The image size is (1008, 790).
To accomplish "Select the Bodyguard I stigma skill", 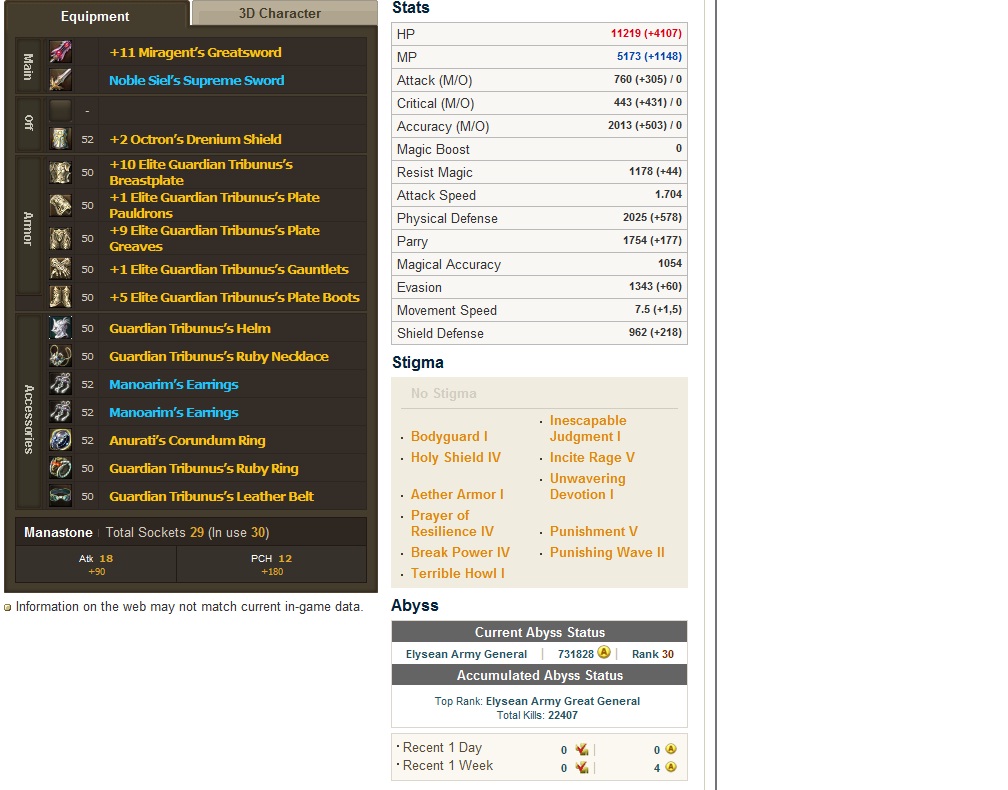I will click(x=449, y=436).
